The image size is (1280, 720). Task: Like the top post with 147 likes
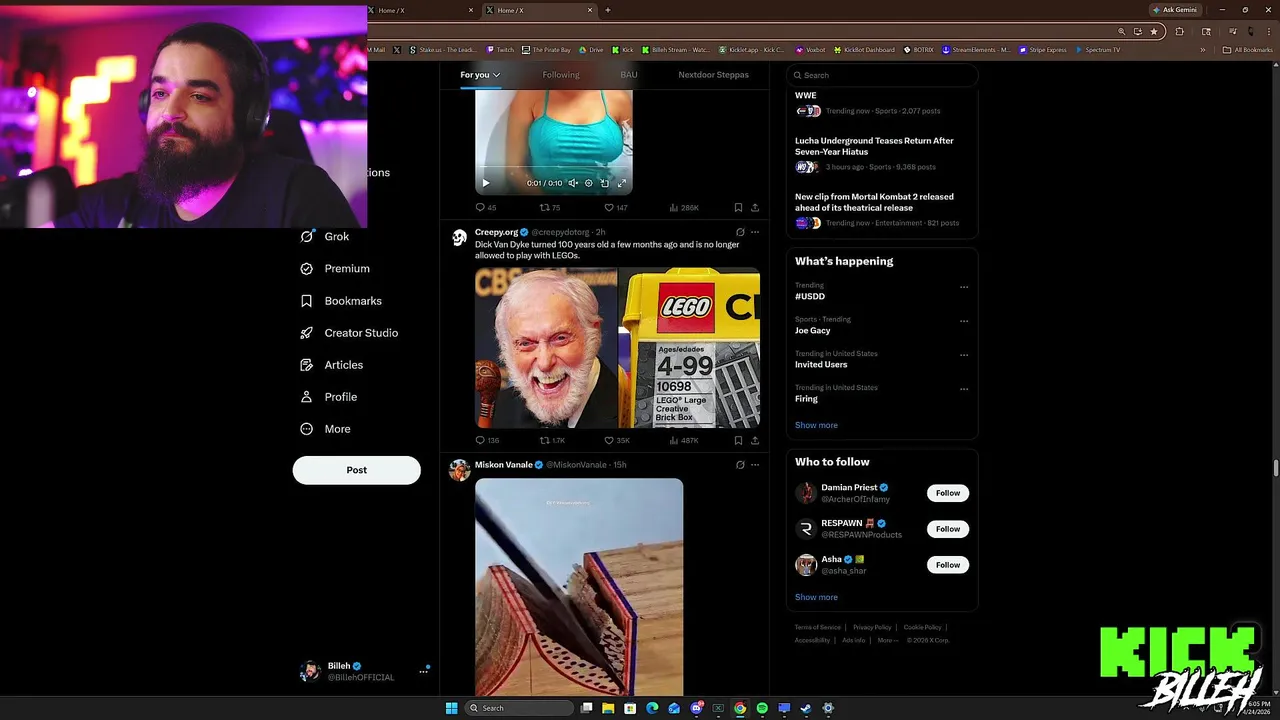click(616, 208)
